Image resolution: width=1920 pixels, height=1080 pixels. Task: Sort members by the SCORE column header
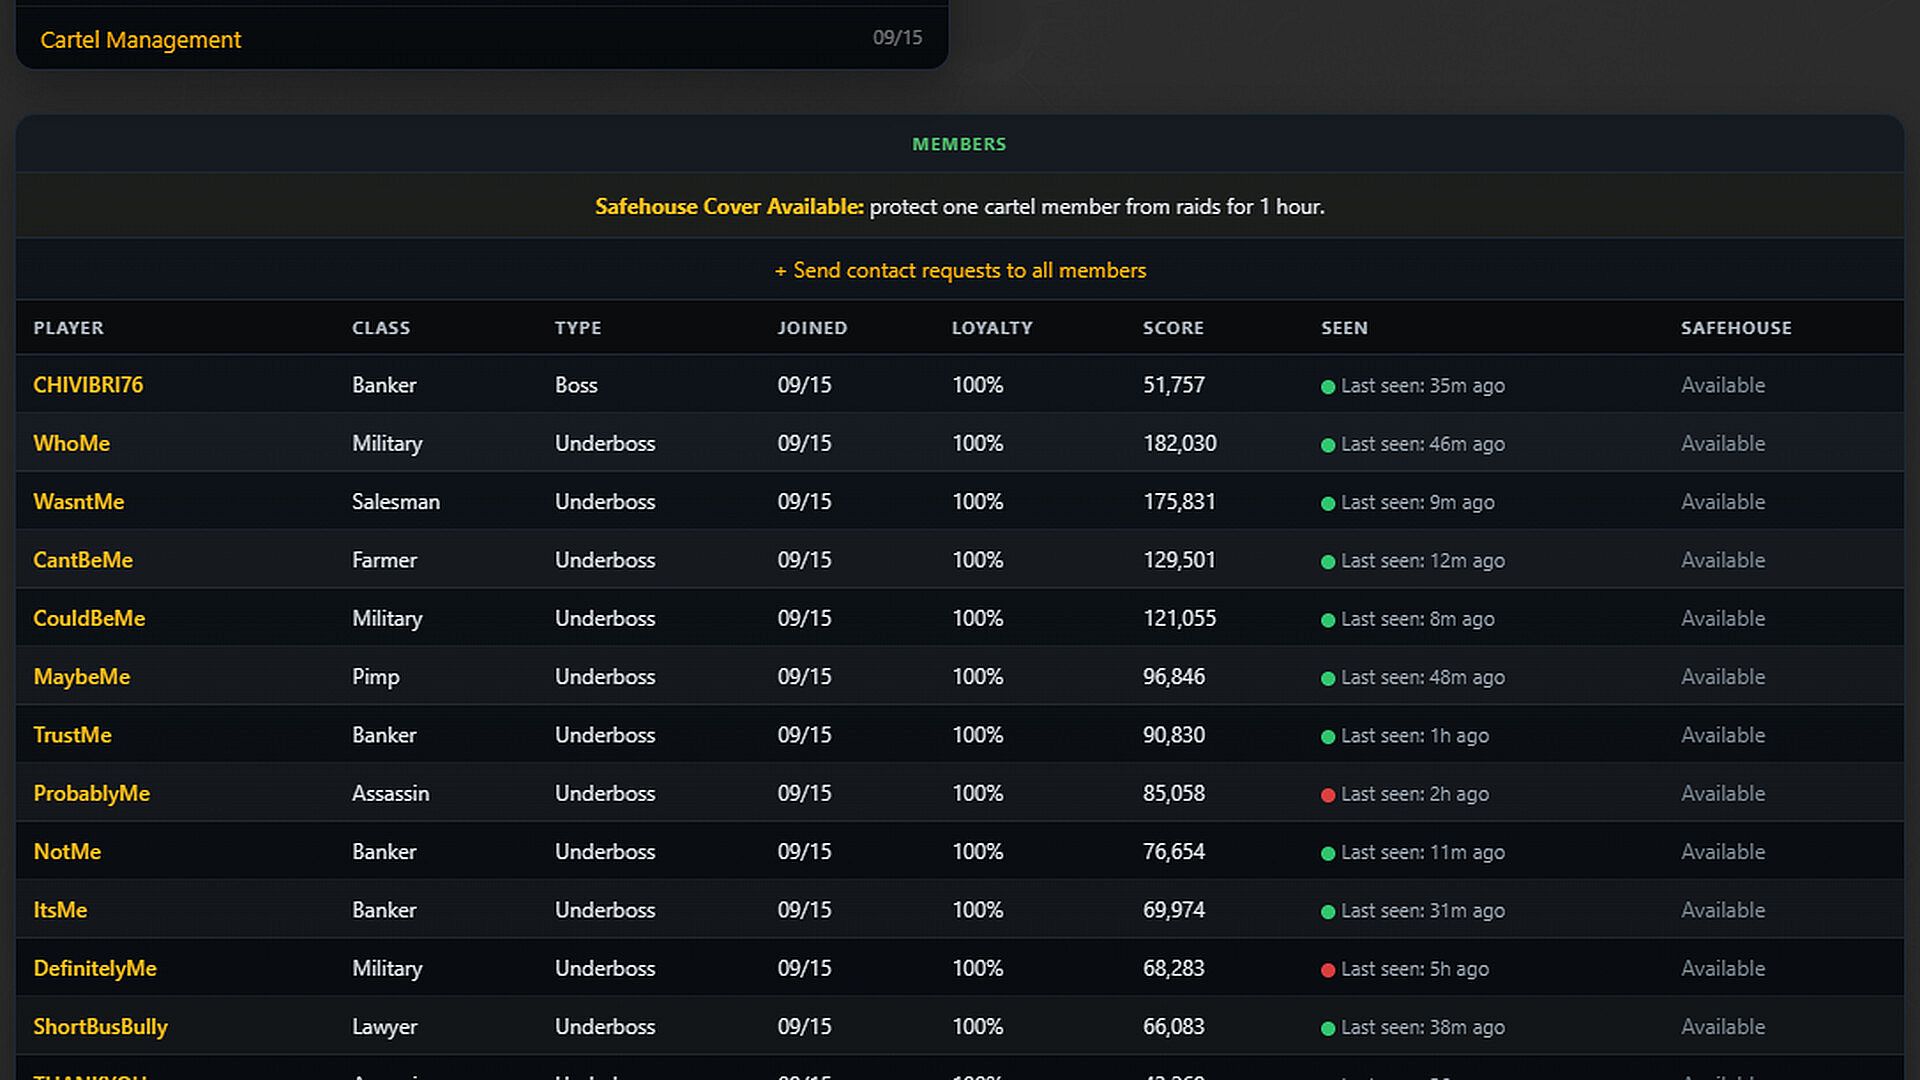coord(1173,328)
